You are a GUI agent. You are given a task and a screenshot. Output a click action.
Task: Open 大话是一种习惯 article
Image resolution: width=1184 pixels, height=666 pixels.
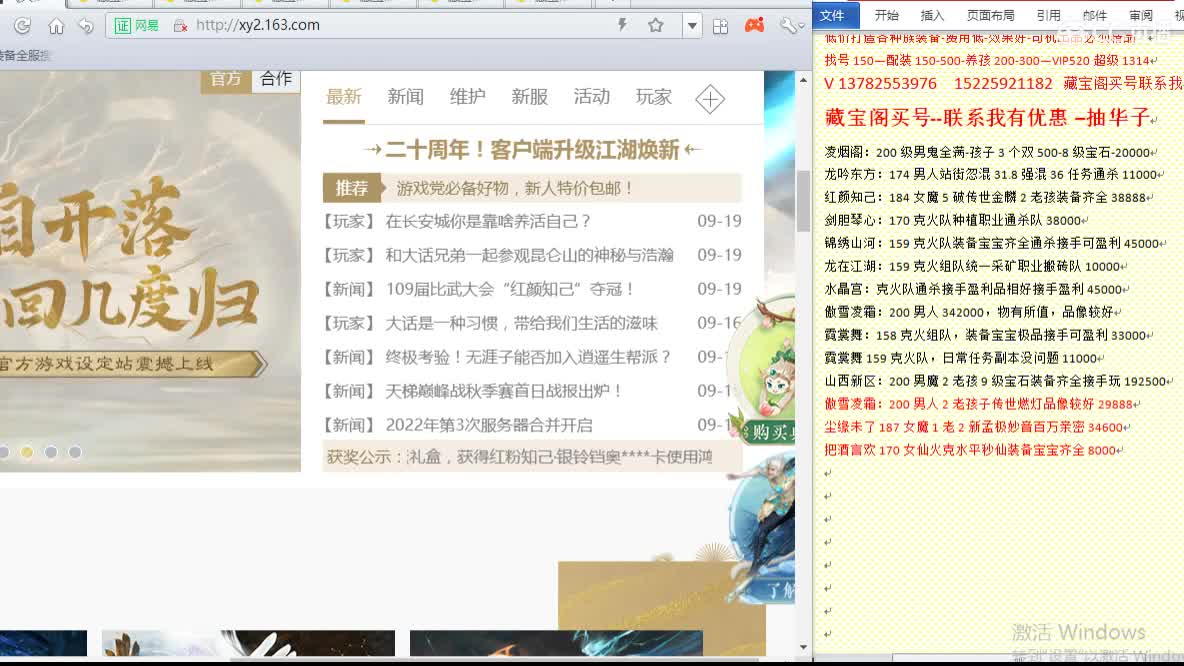pos(521,323)
